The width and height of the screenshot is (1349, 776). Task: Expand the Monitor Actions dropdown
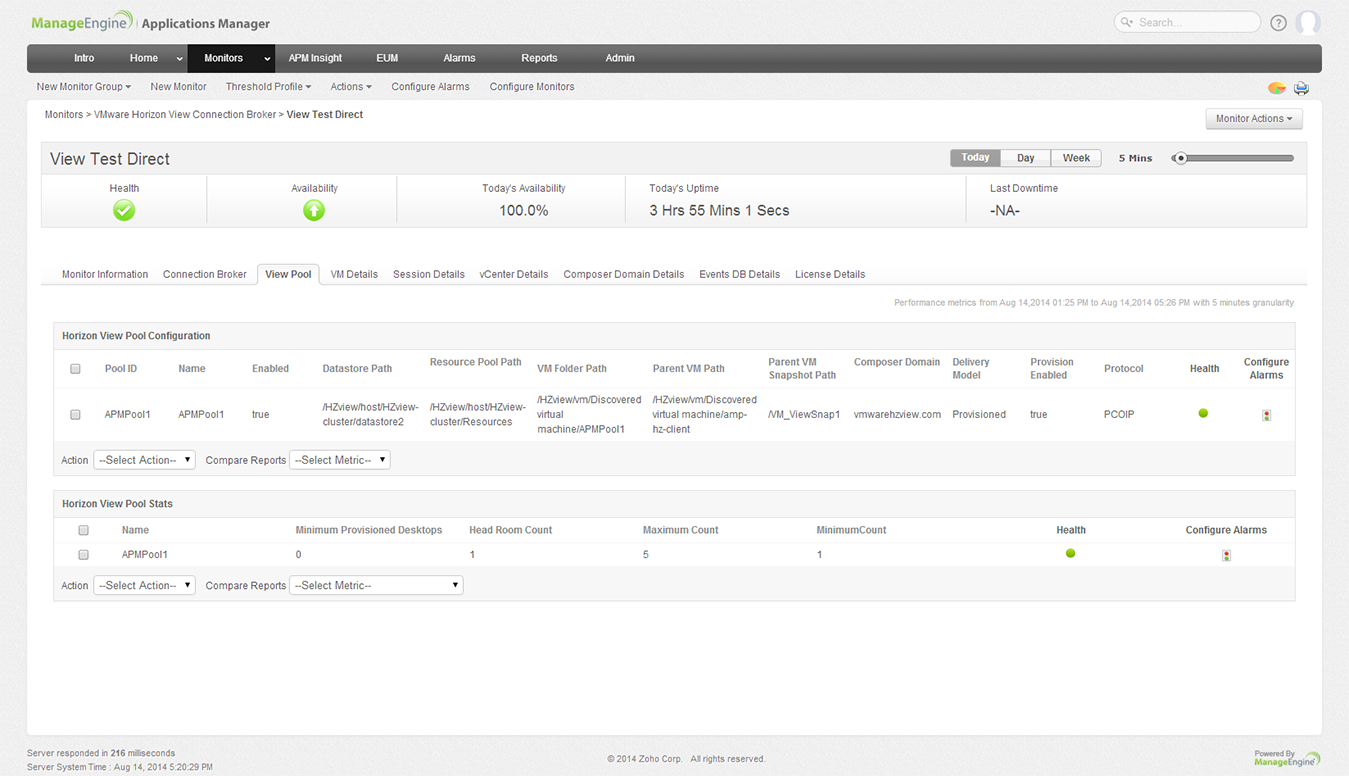tap(1253, 118)
